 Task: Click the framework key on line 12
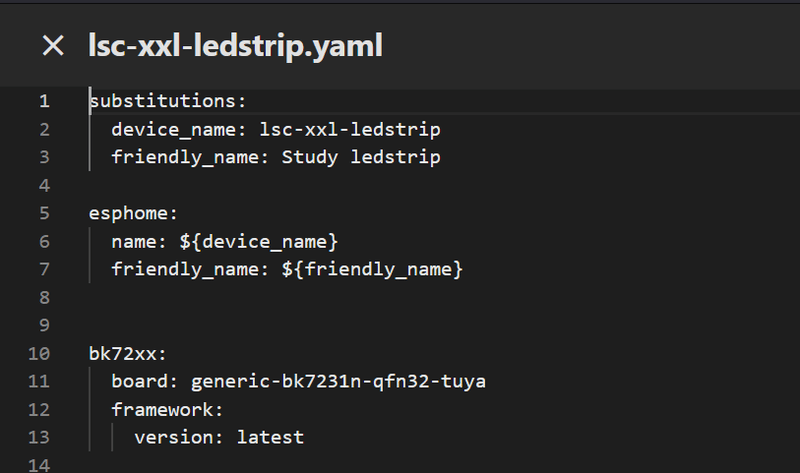coord(161,409)
